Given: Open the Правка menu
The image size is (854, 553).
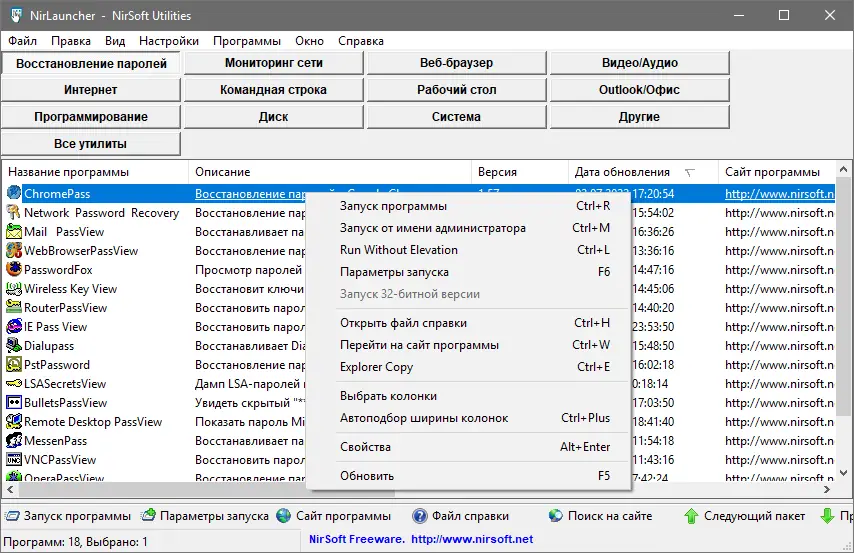Looking at the screenshot, I should [x=71, y=41].
